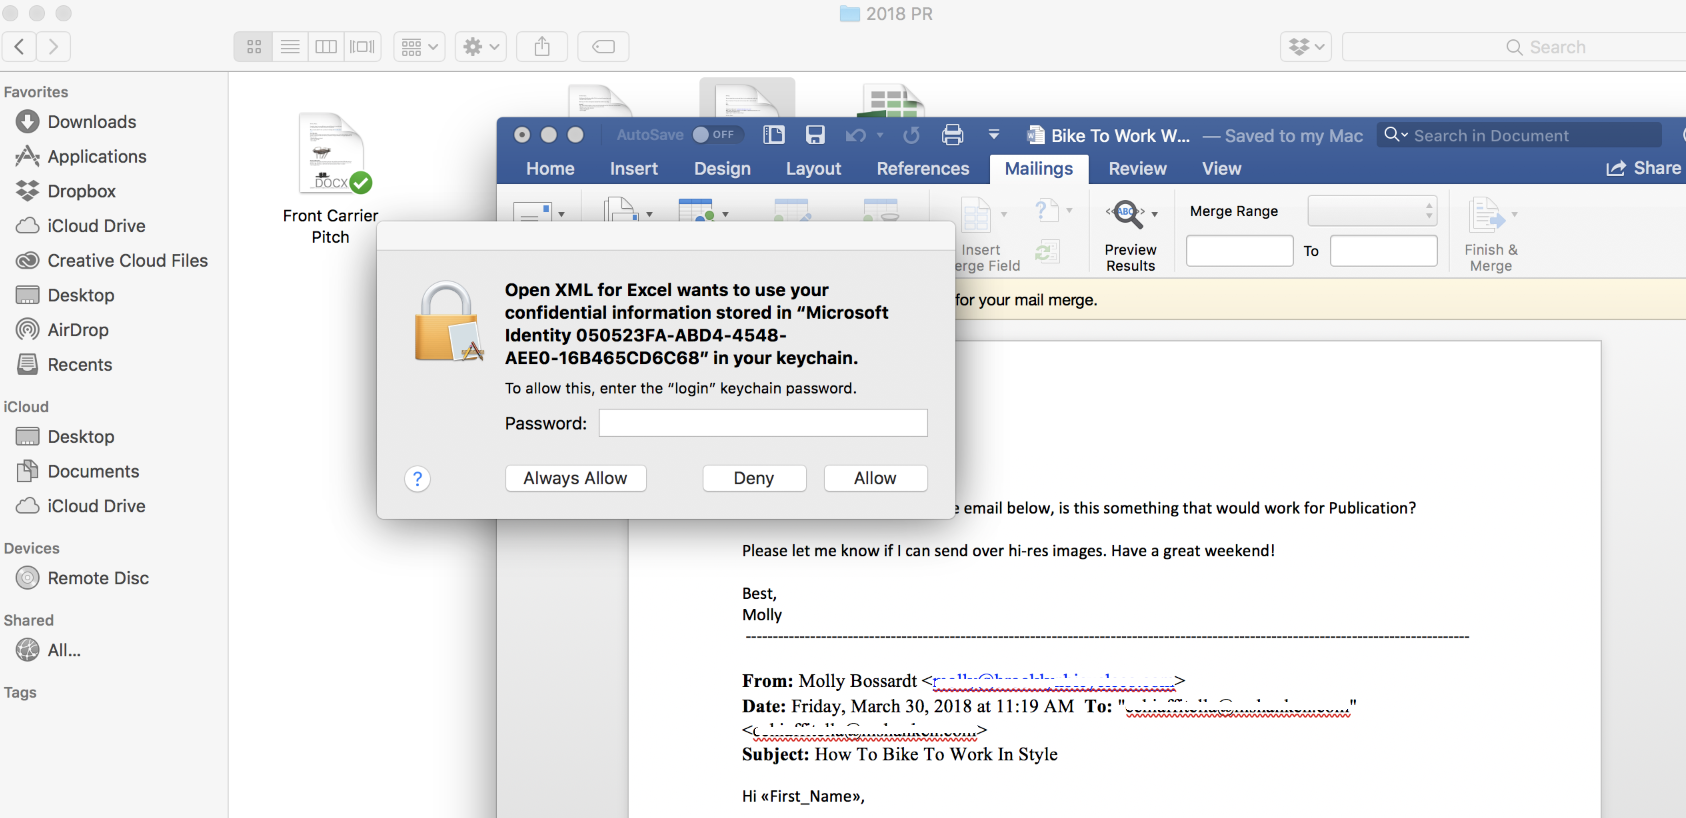Click Deny in keychain dialog

(x=754, y=478)
